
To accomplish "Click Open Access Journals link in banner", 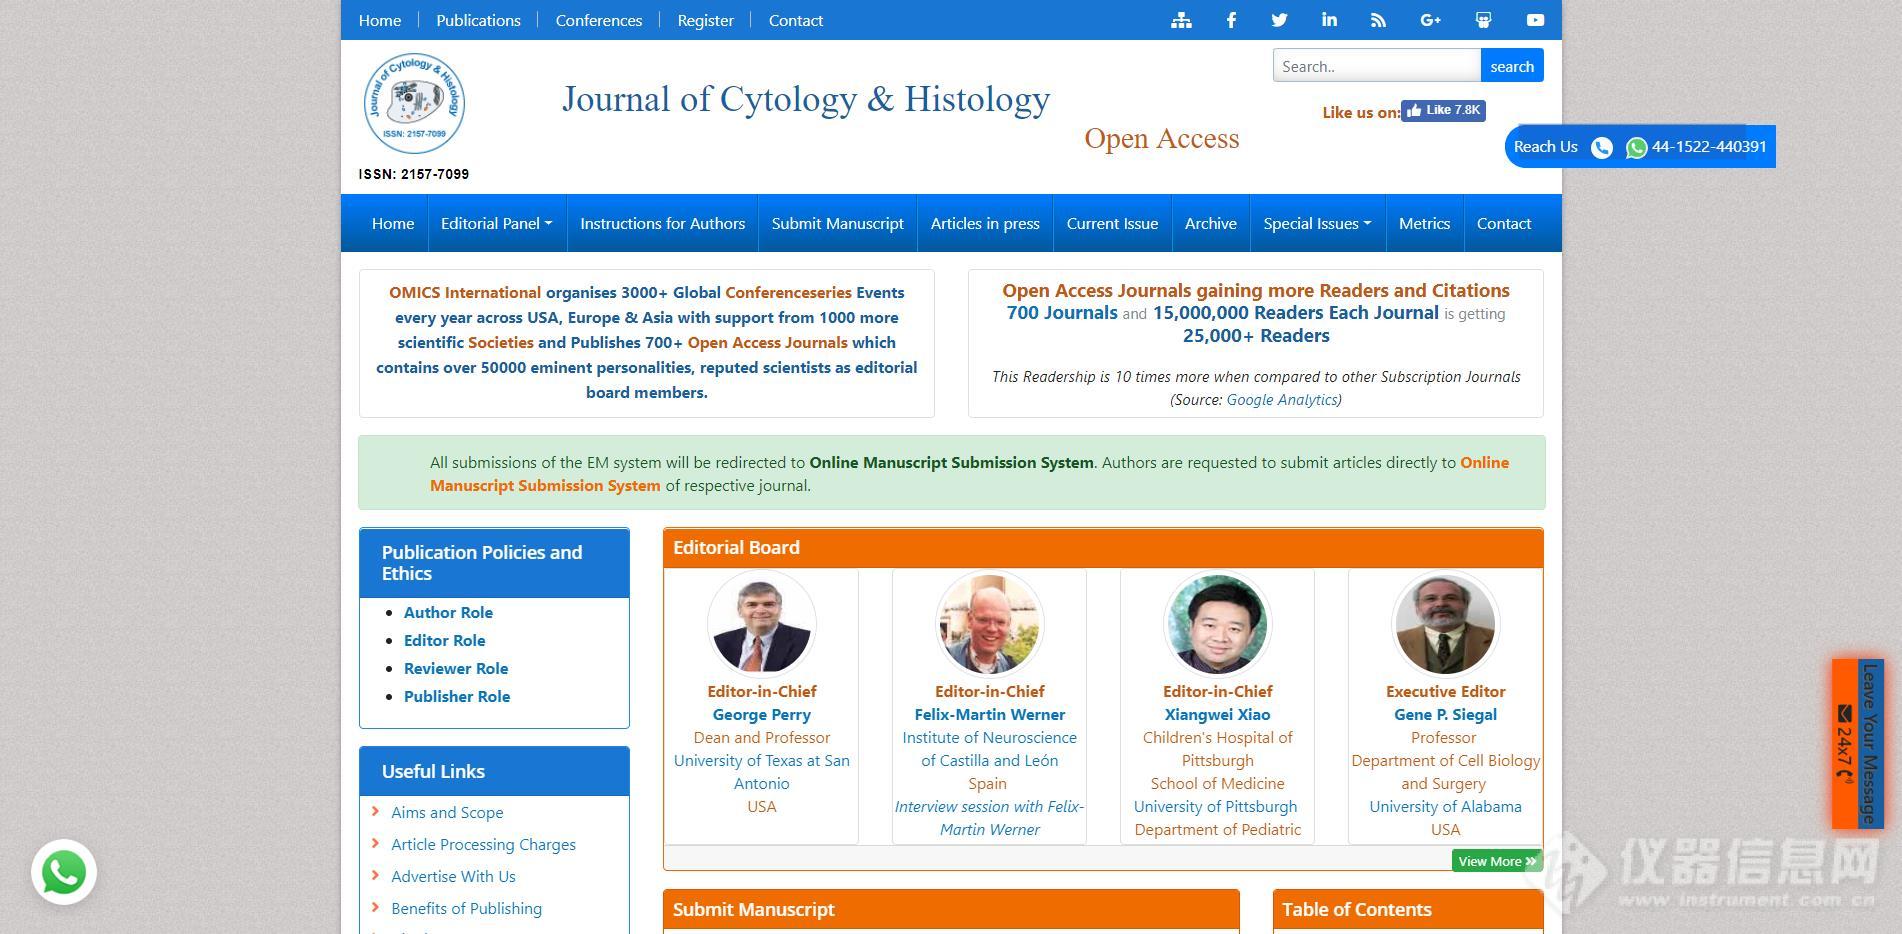I will pos(768,342).
